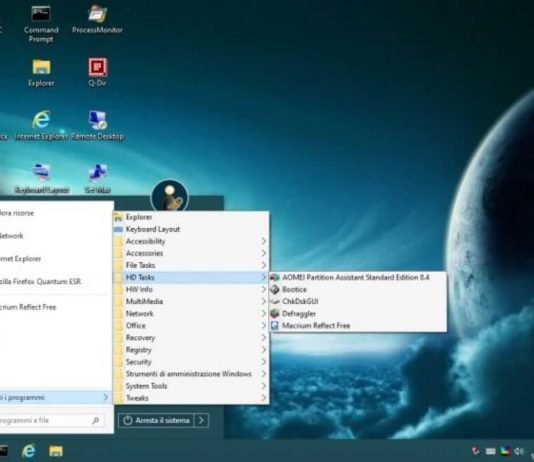This screenshot has width=534, height=462.
Task: Expand the File Tasks folder
Action: tap(191, 265)
